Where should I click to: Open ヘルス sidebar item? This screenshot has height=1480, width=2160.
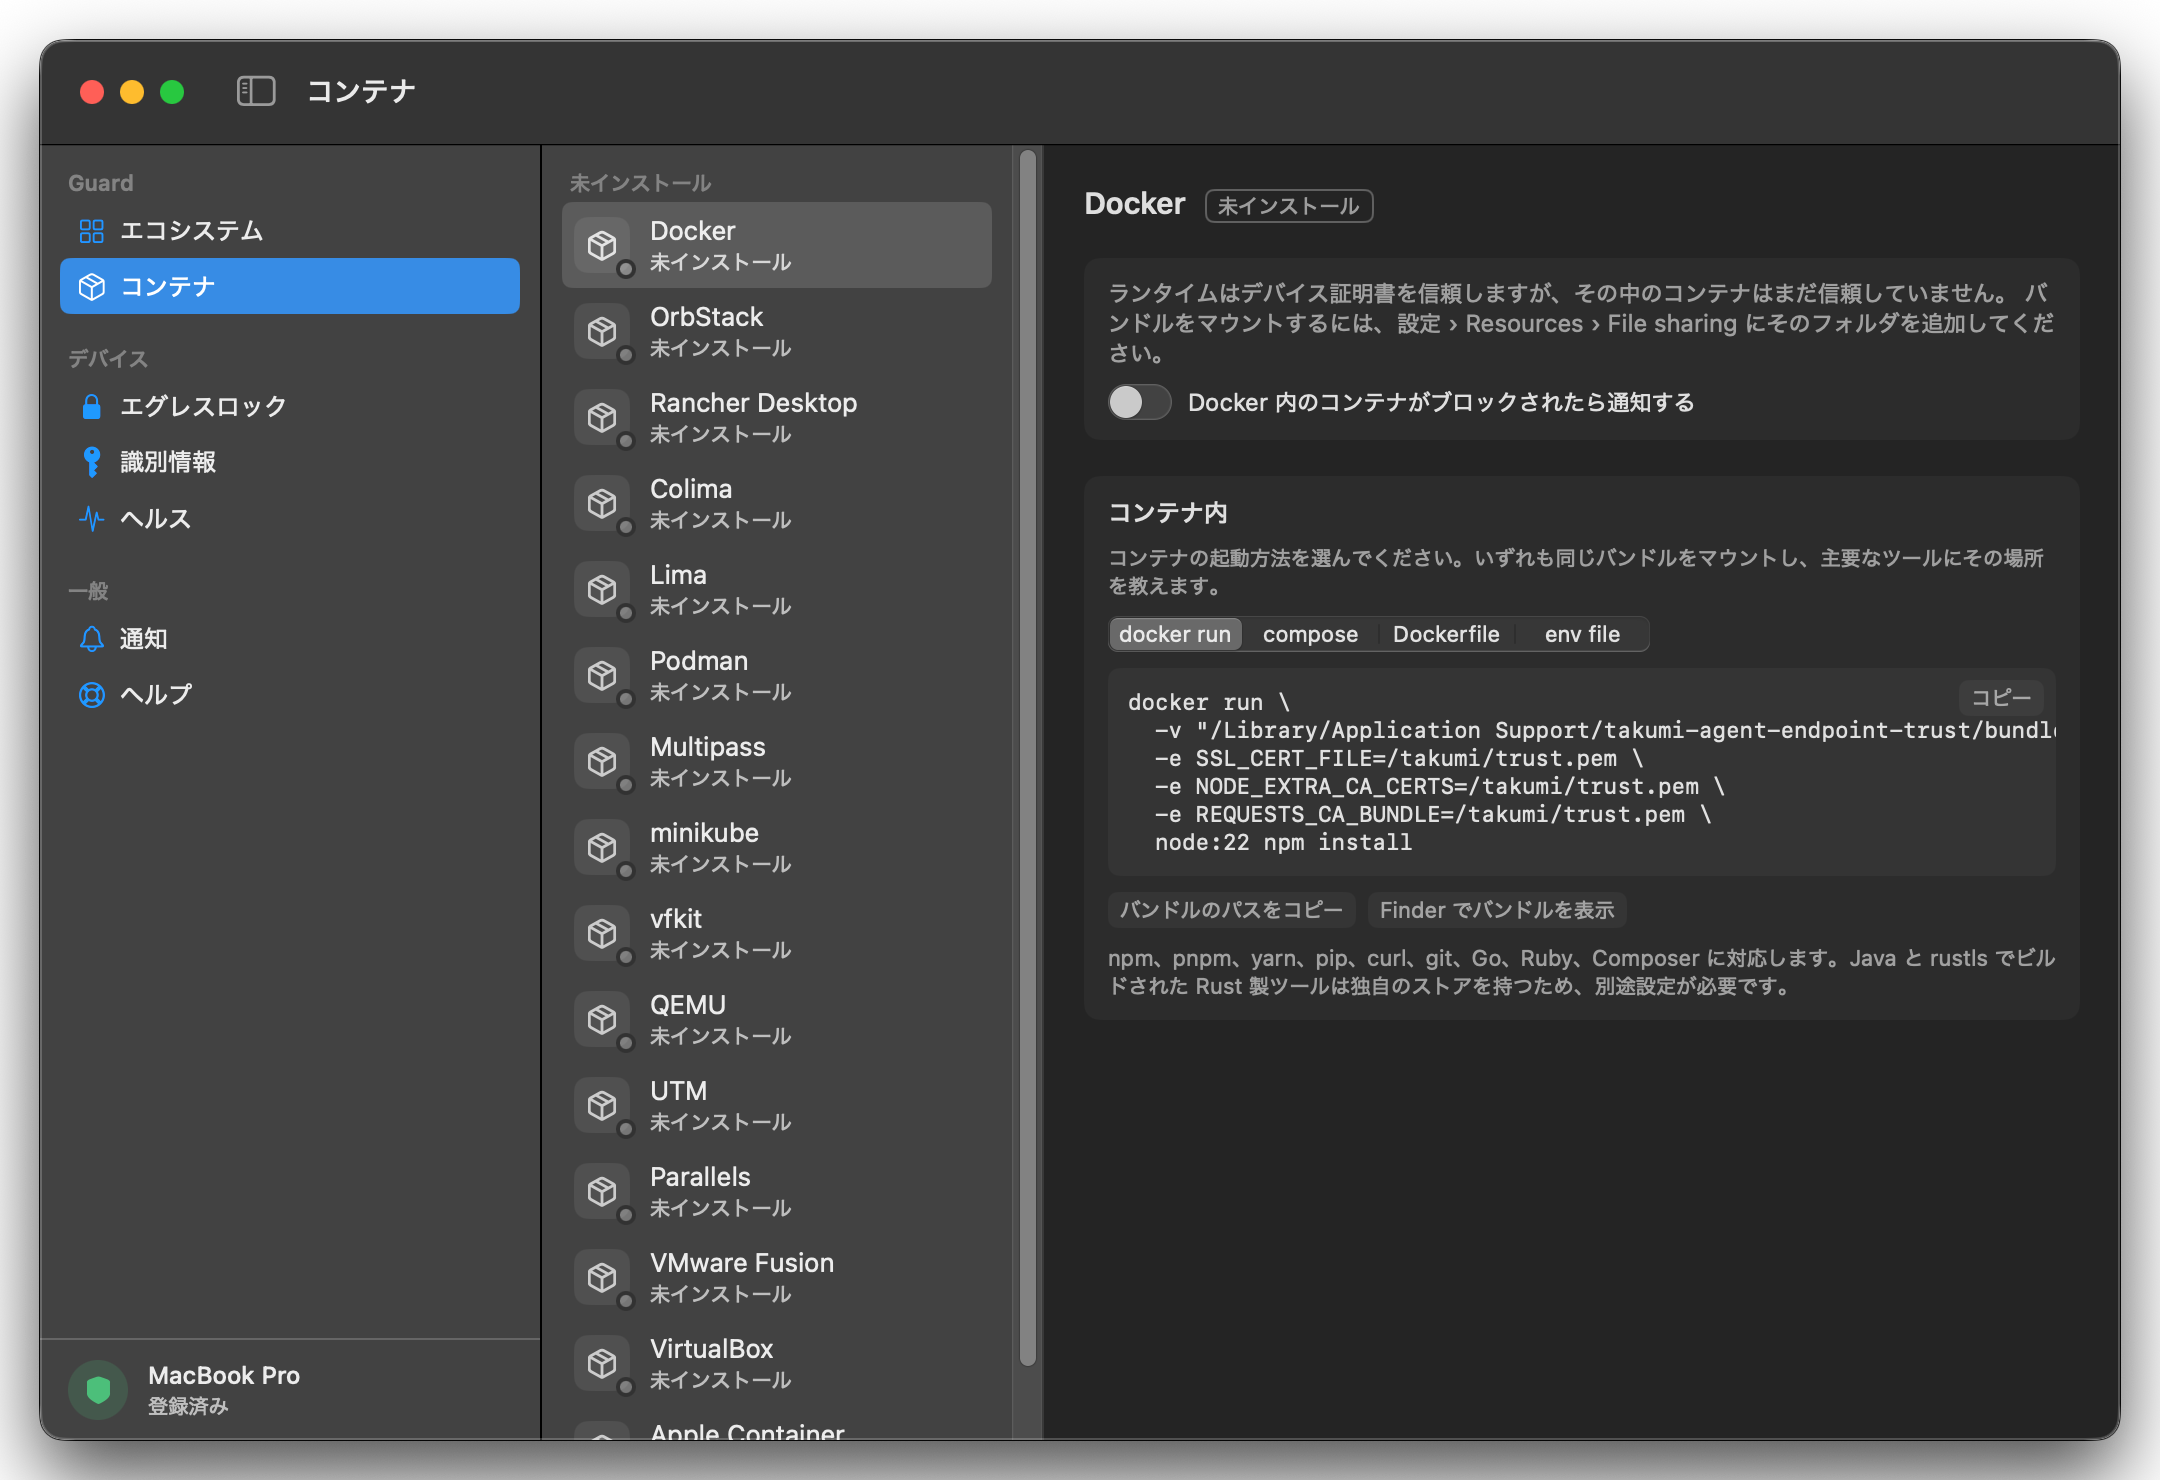pyautogui.click(x=290, y=518)
